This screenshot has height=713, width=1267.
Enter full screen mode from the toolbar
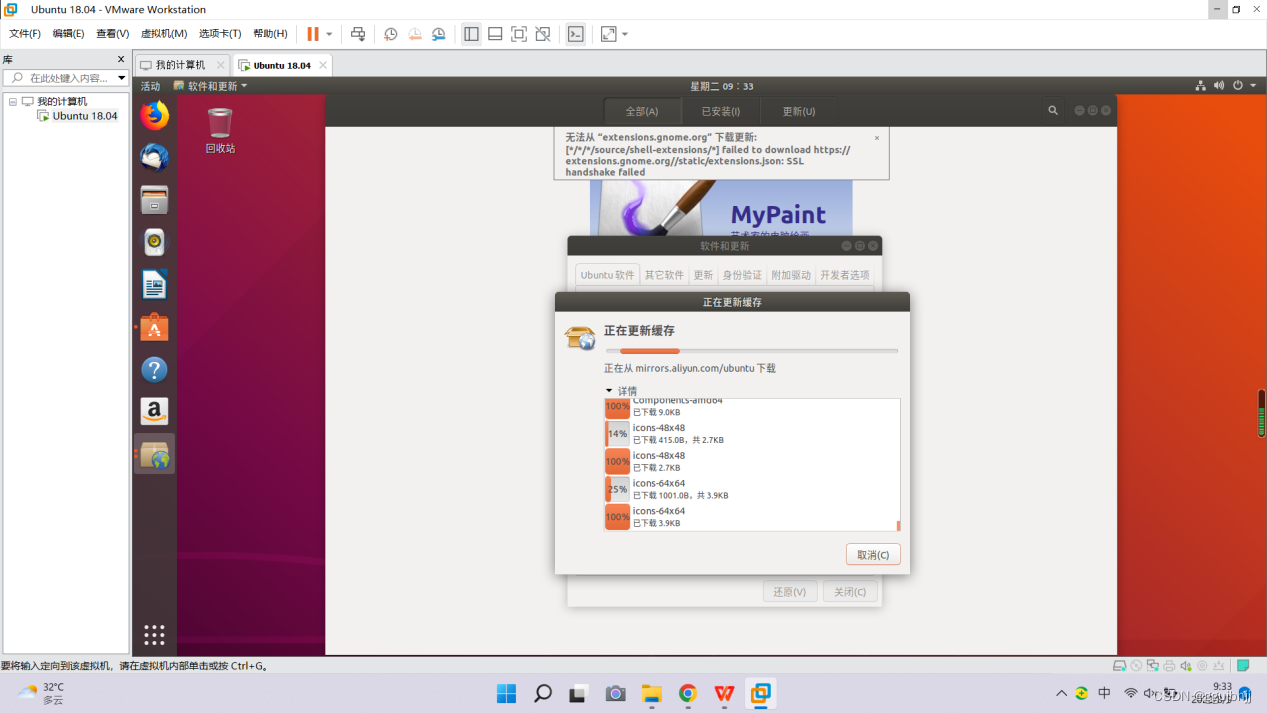519,34
